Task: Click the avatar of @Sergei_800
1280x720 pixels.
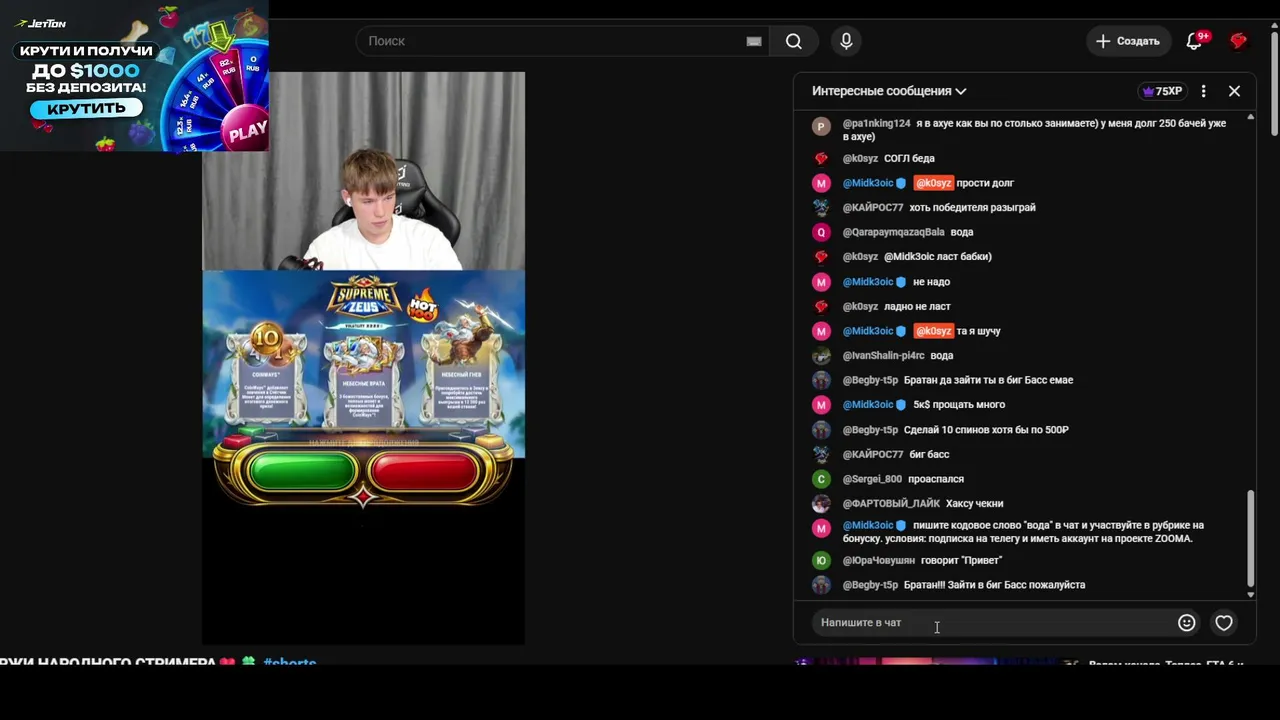Action: [x=821, y=479]
